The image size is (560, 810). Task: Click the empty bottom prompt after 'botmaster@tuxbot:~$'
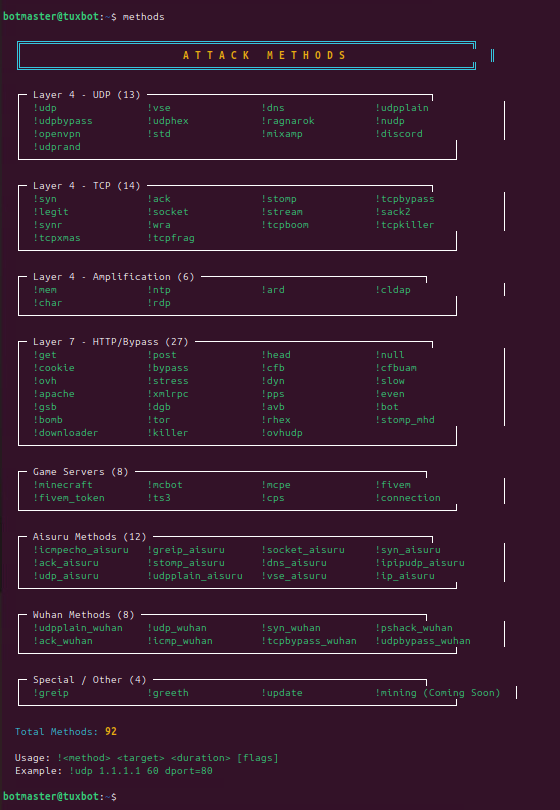point(120,797)
